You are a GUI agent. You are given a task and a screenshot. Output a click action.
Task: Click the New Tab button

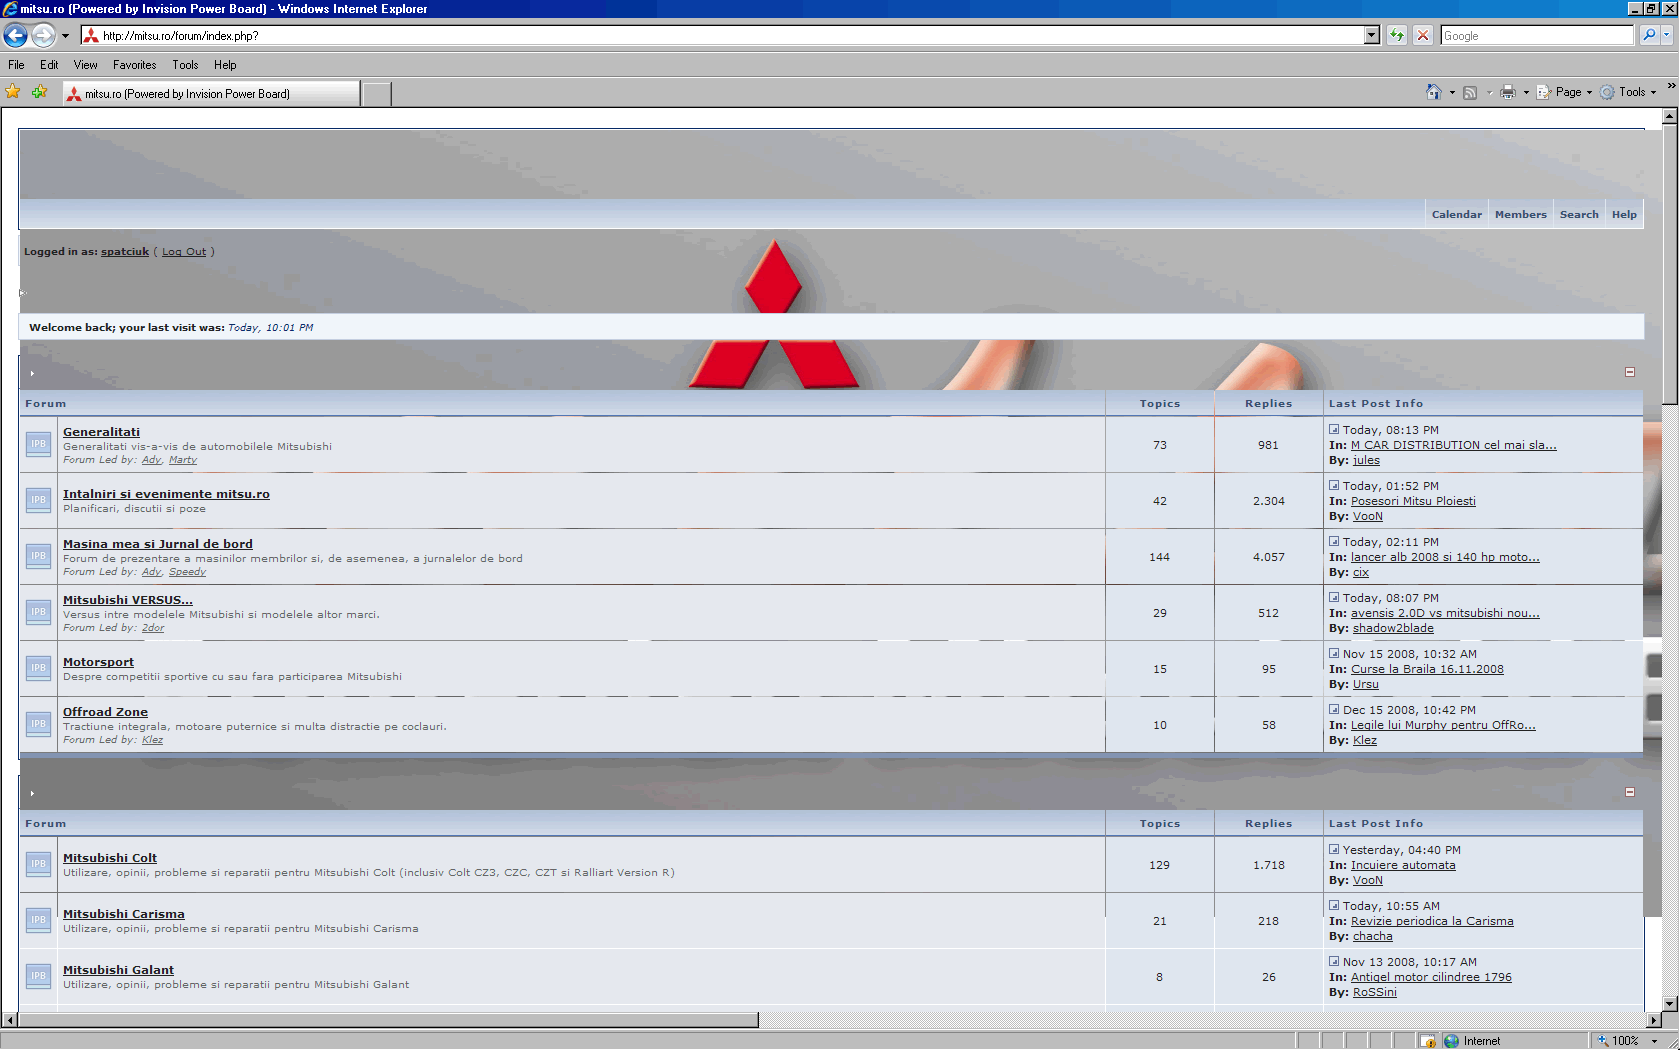pyautogui.click(x=376, y=94)
